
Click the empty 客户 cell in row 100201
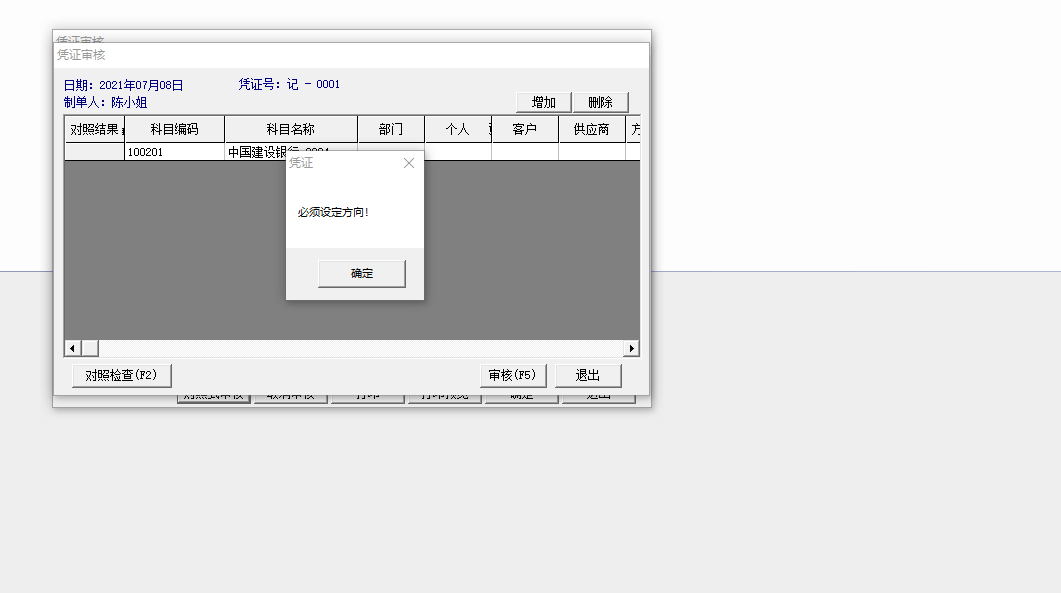click(x=524, y=152)
